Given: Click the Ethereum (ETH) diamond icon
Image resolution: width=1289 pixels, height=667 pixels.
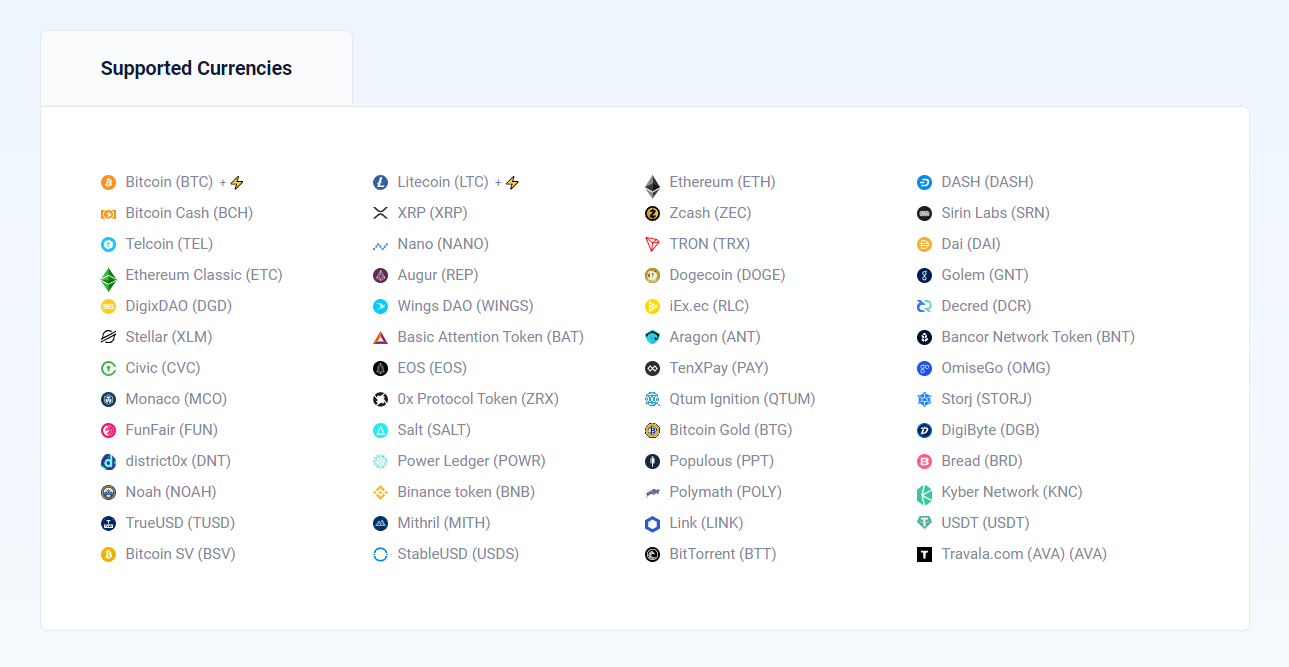Looking at the screenshot, I should pos(652,186).
